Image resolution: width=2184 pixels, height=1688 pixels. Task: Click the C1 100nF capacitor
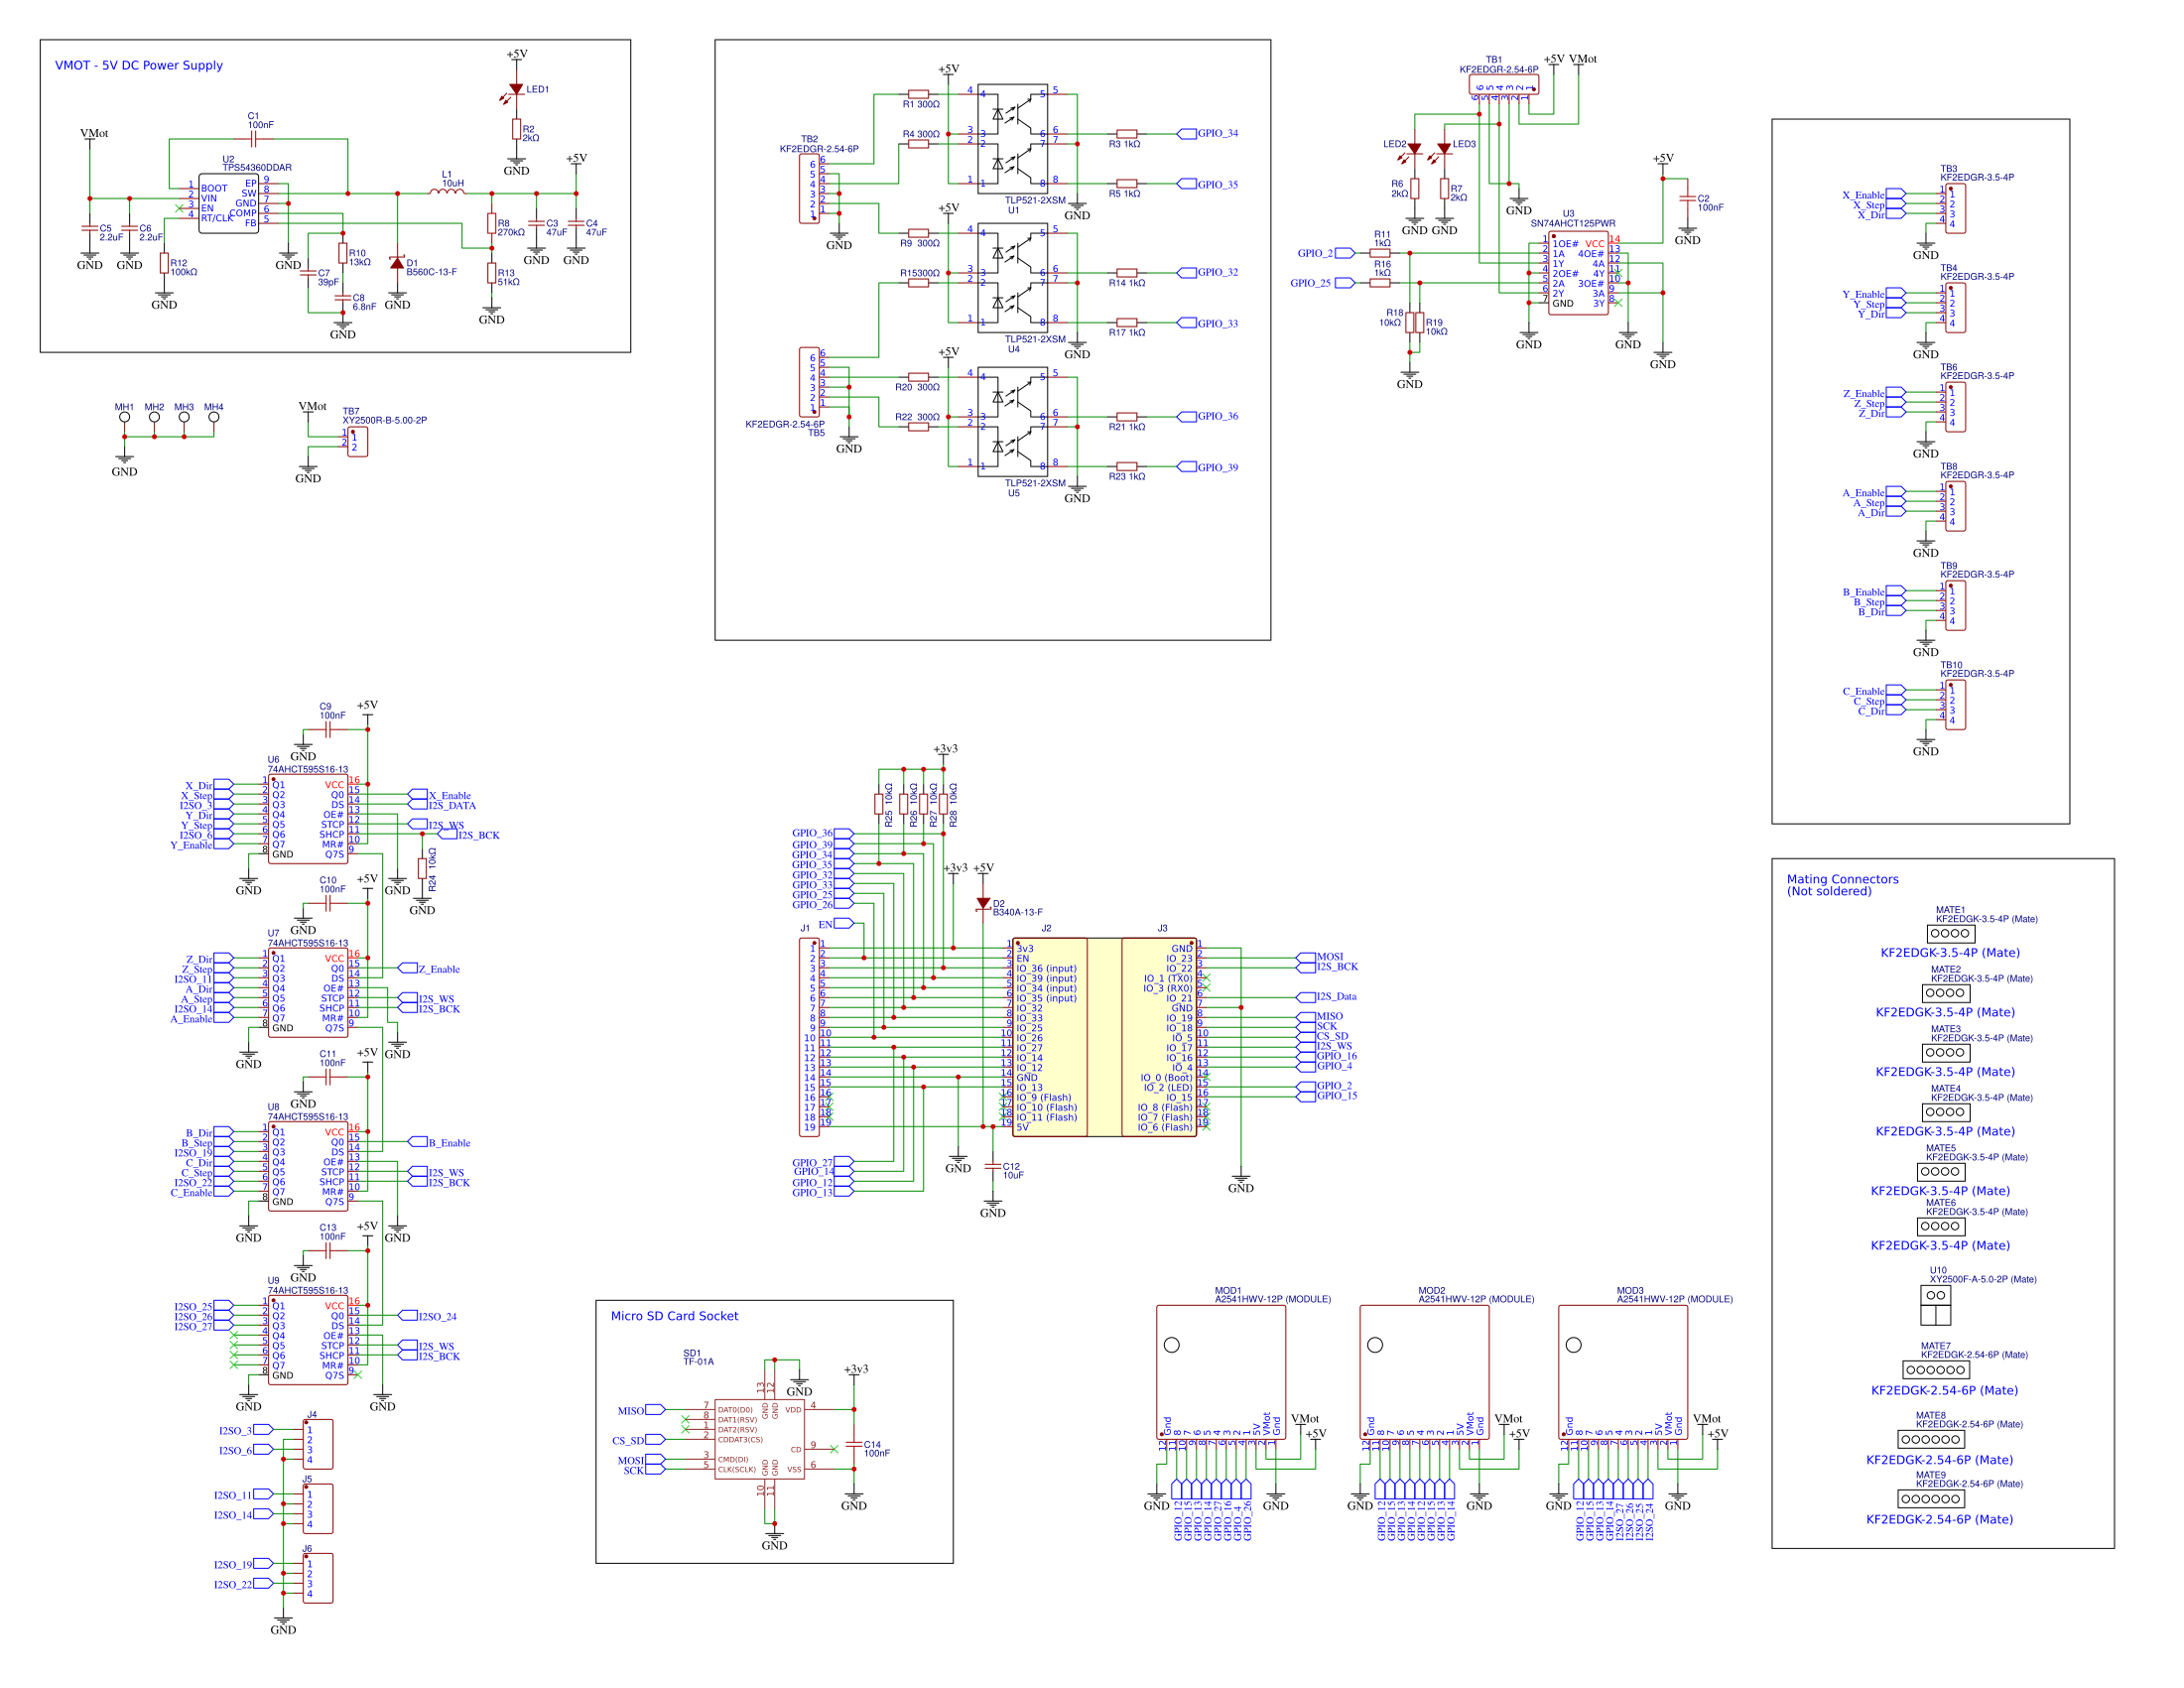coord(253,140)
